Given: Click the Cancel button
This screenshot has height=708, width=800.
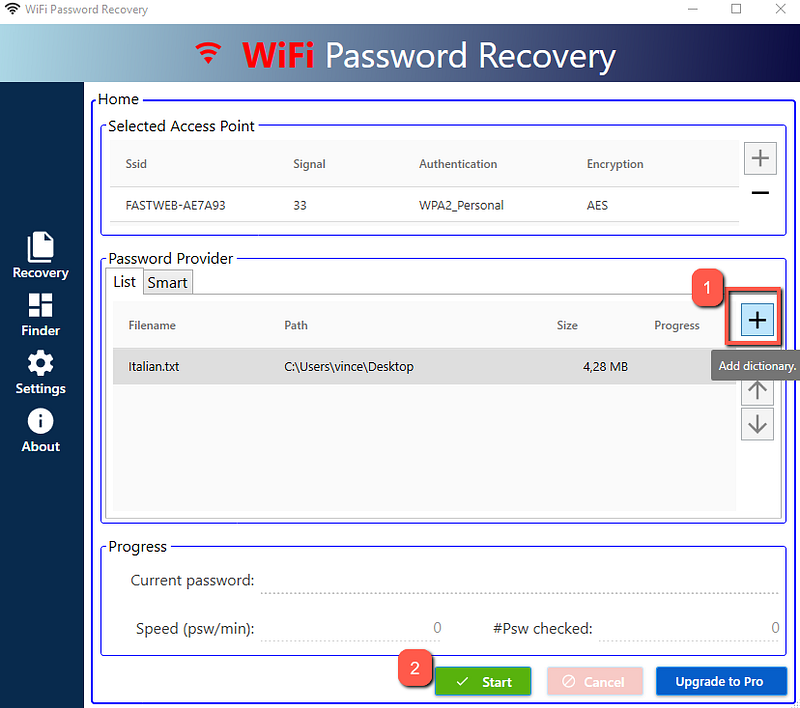Looking at the screenshot, I should pos(594,681).
